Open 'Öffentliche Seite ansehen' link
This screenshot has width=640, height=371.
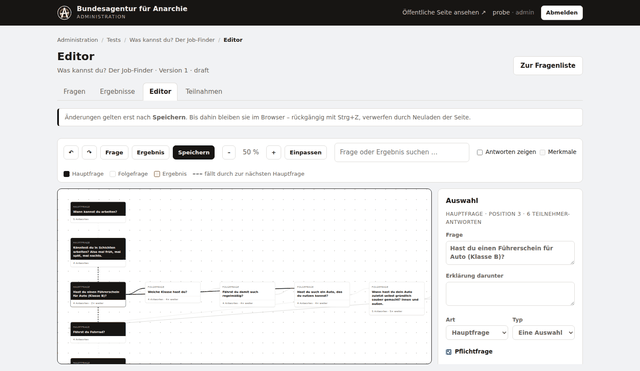(x=444, y=13)
